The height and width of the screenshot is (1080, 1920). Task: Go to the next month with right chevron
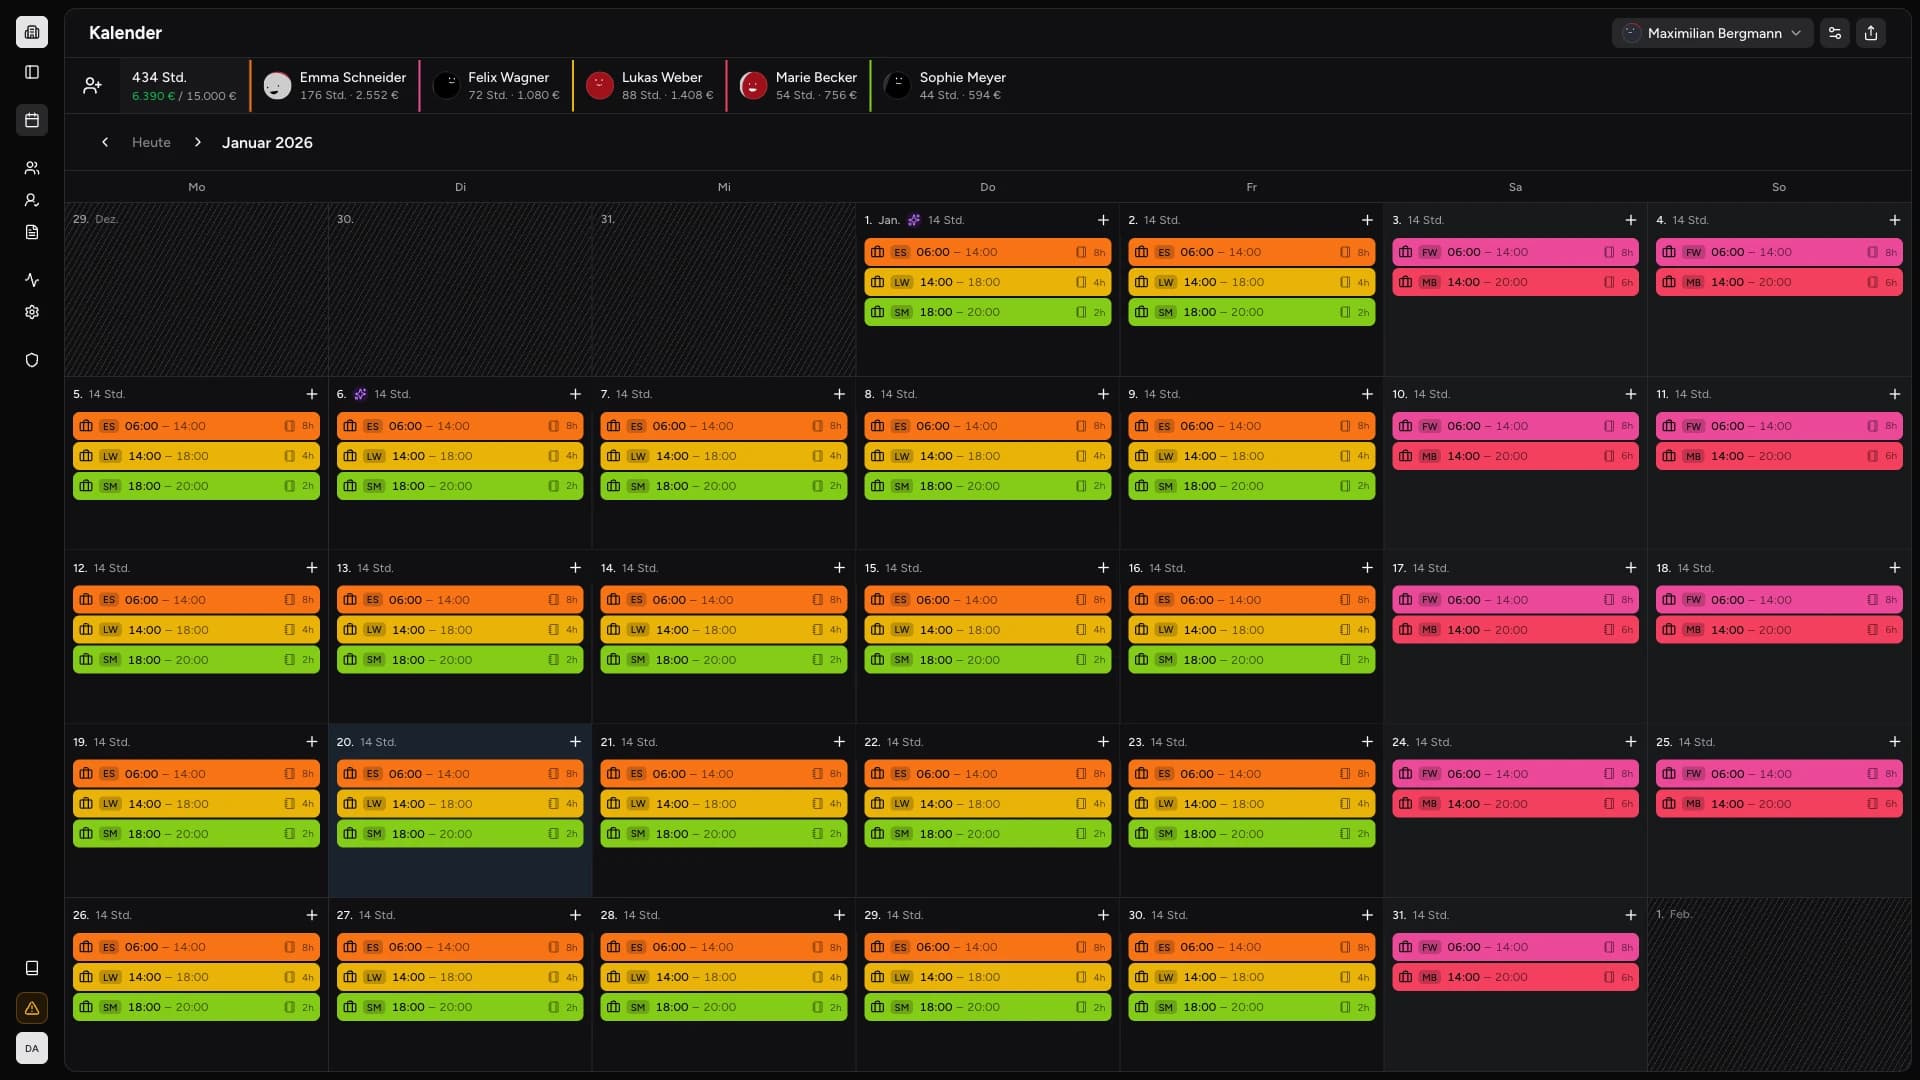pyautogui.click(x=198, y=142)
